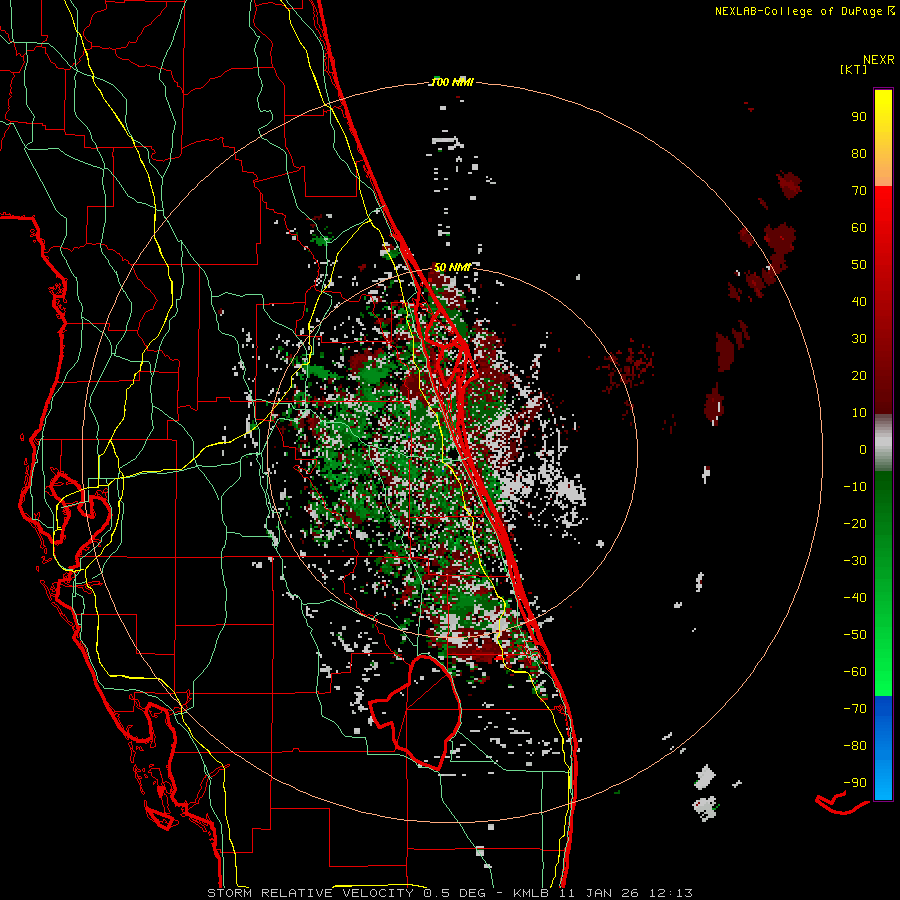Select the 20 value on the velocity scale

859,376
